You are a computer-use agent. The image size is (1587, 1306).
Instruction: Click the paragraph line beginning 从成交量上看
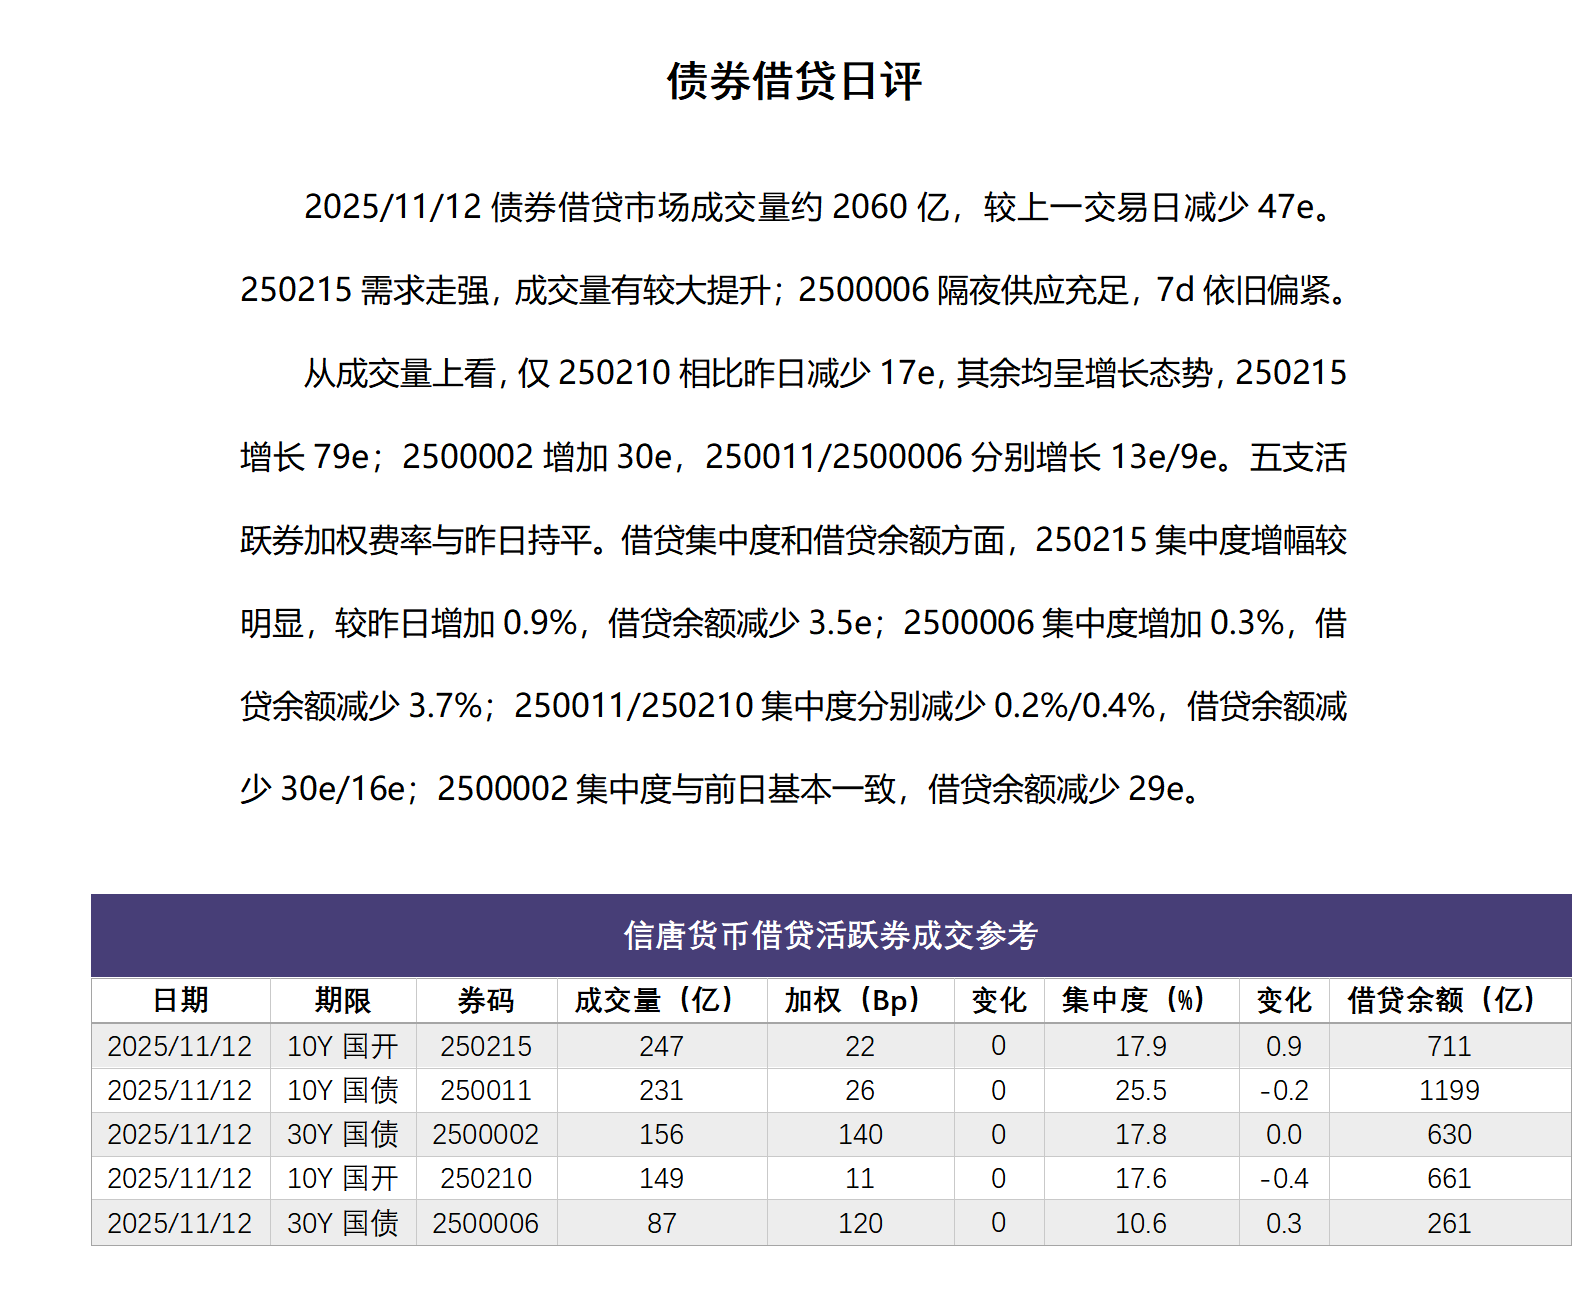coord(824,373)
